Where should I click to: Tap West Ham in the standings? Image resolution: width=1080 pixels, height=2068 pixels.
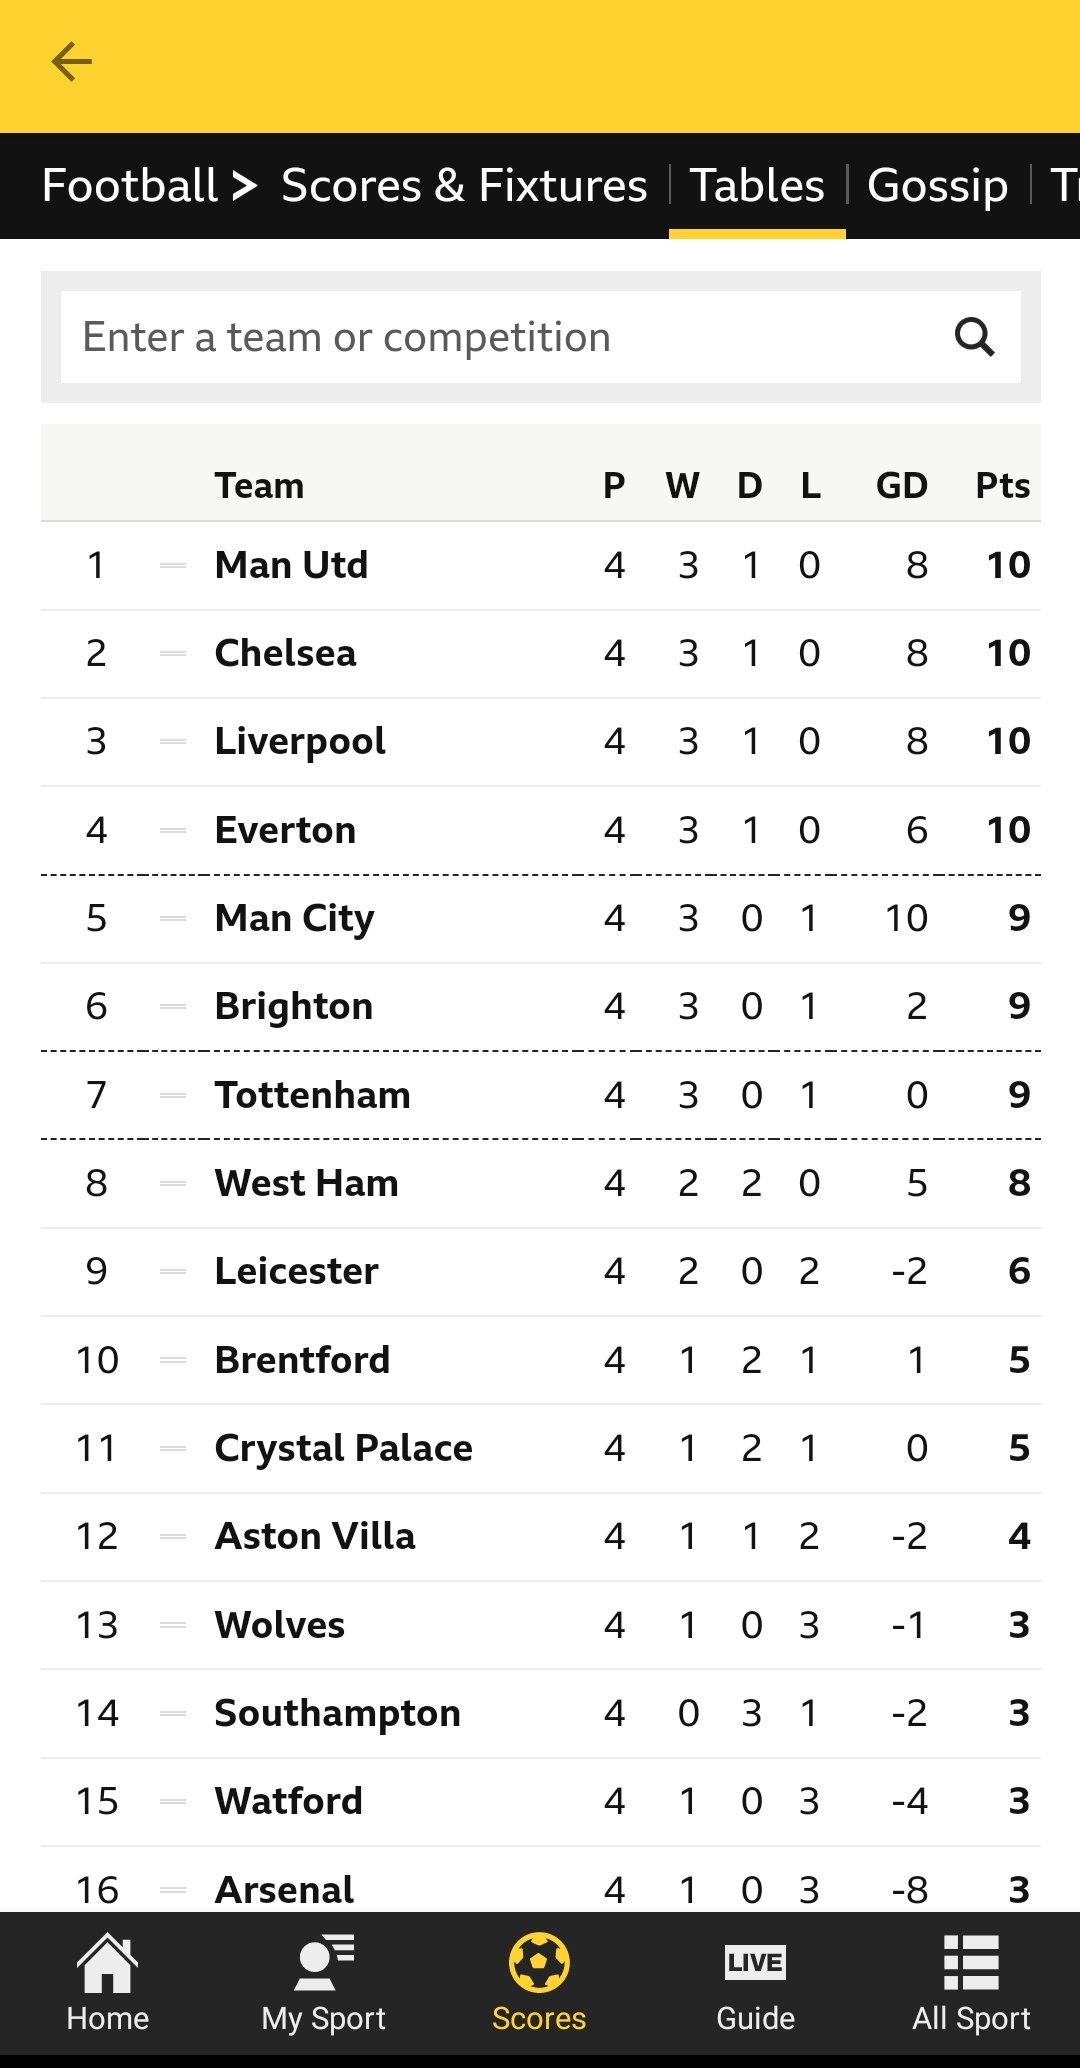[x=306, y=1183]
